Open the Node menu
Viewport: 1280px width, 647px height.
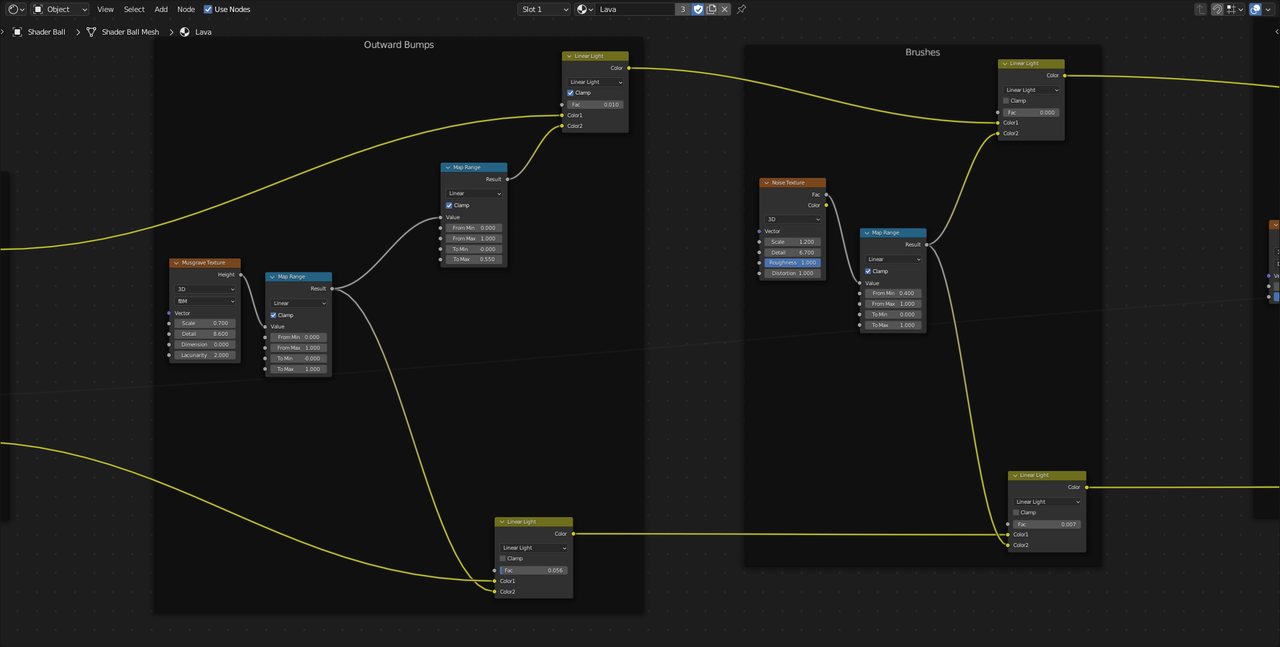pos(186,9)
